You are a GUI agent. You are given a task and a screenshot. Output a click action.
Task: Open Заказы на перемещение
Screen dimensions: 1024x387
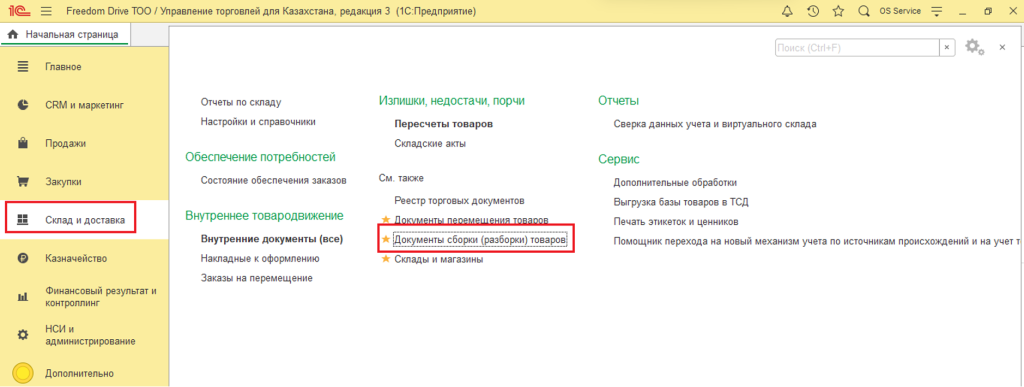point(257,278)
